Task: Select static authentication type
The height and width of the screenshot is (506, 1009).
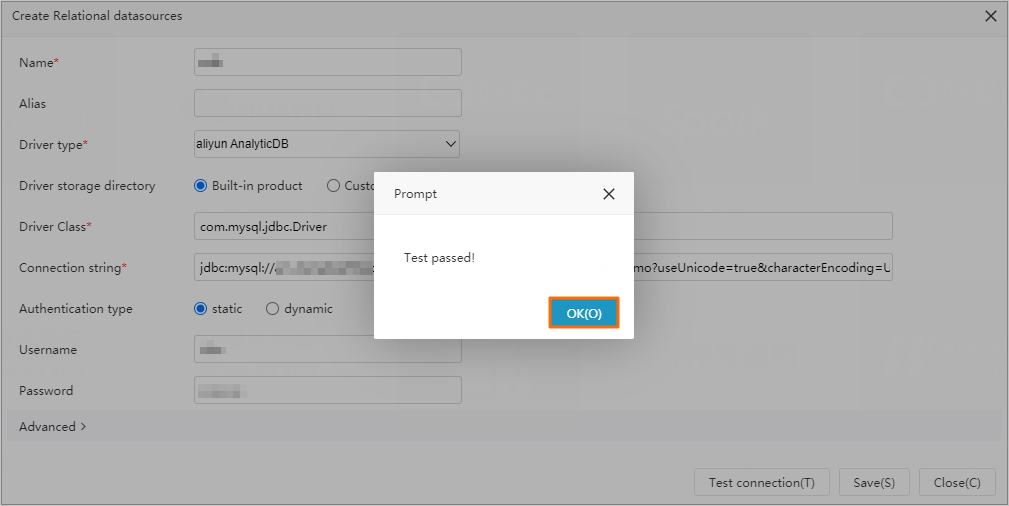Action: click(201, 309)
